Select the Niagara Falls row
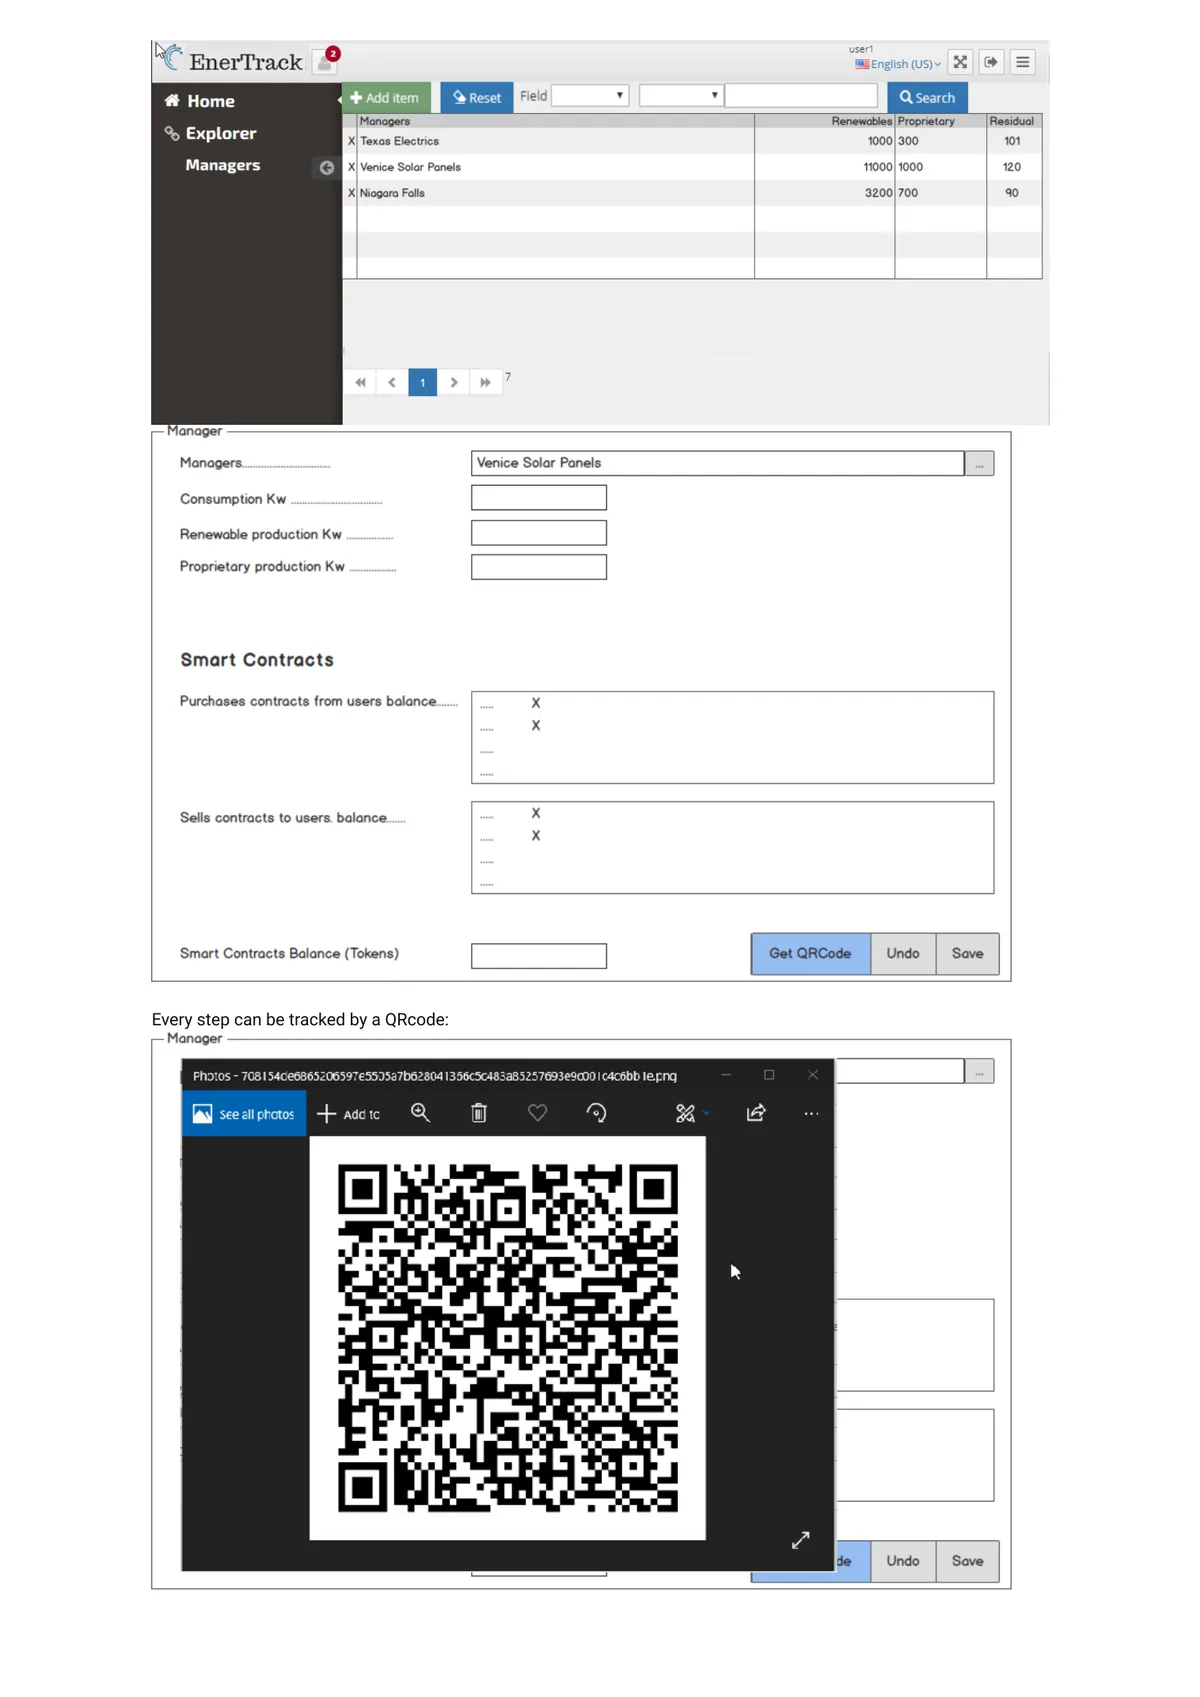This screenshot has width=1200, height=1697. pos(692,193)
